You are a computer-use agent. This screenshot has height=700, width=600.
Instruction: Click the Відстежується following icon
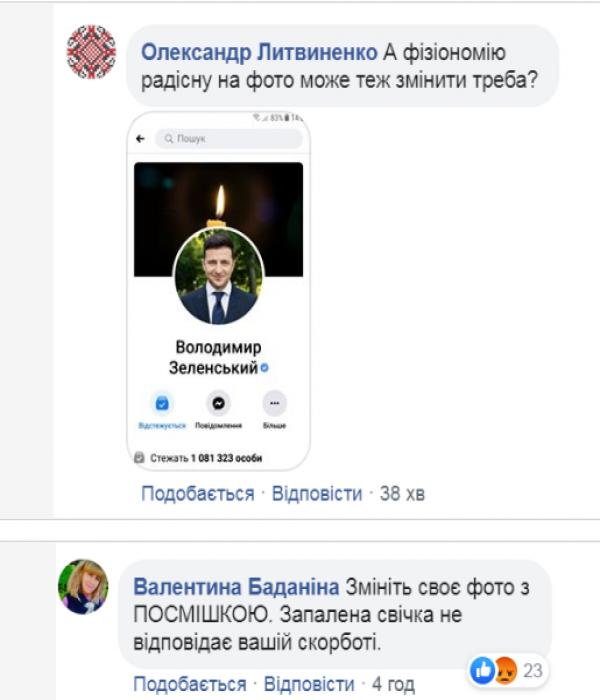163,403
